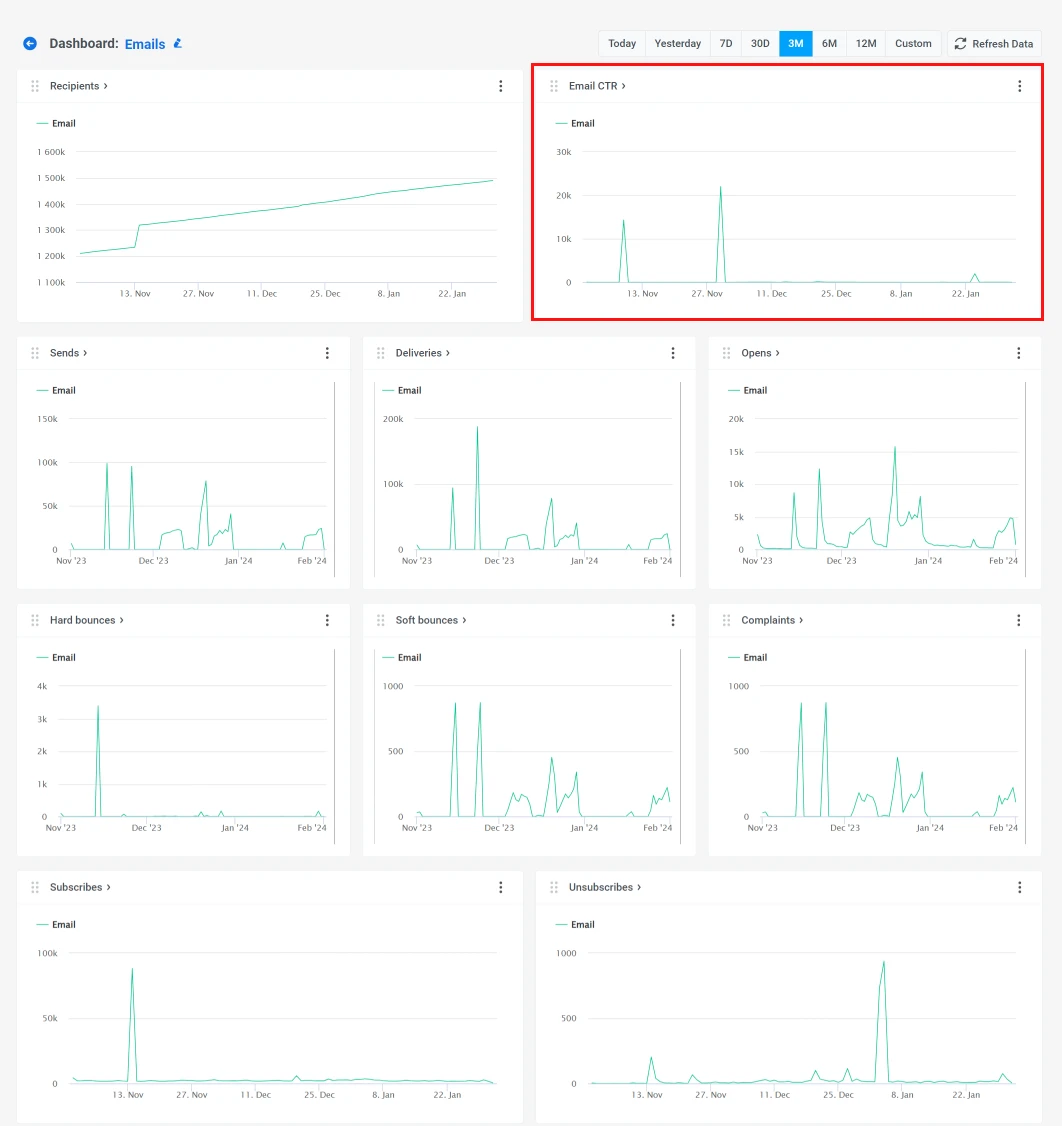
Task: Toggle the Email legend on the Sends chart
Action: (55, 390)
